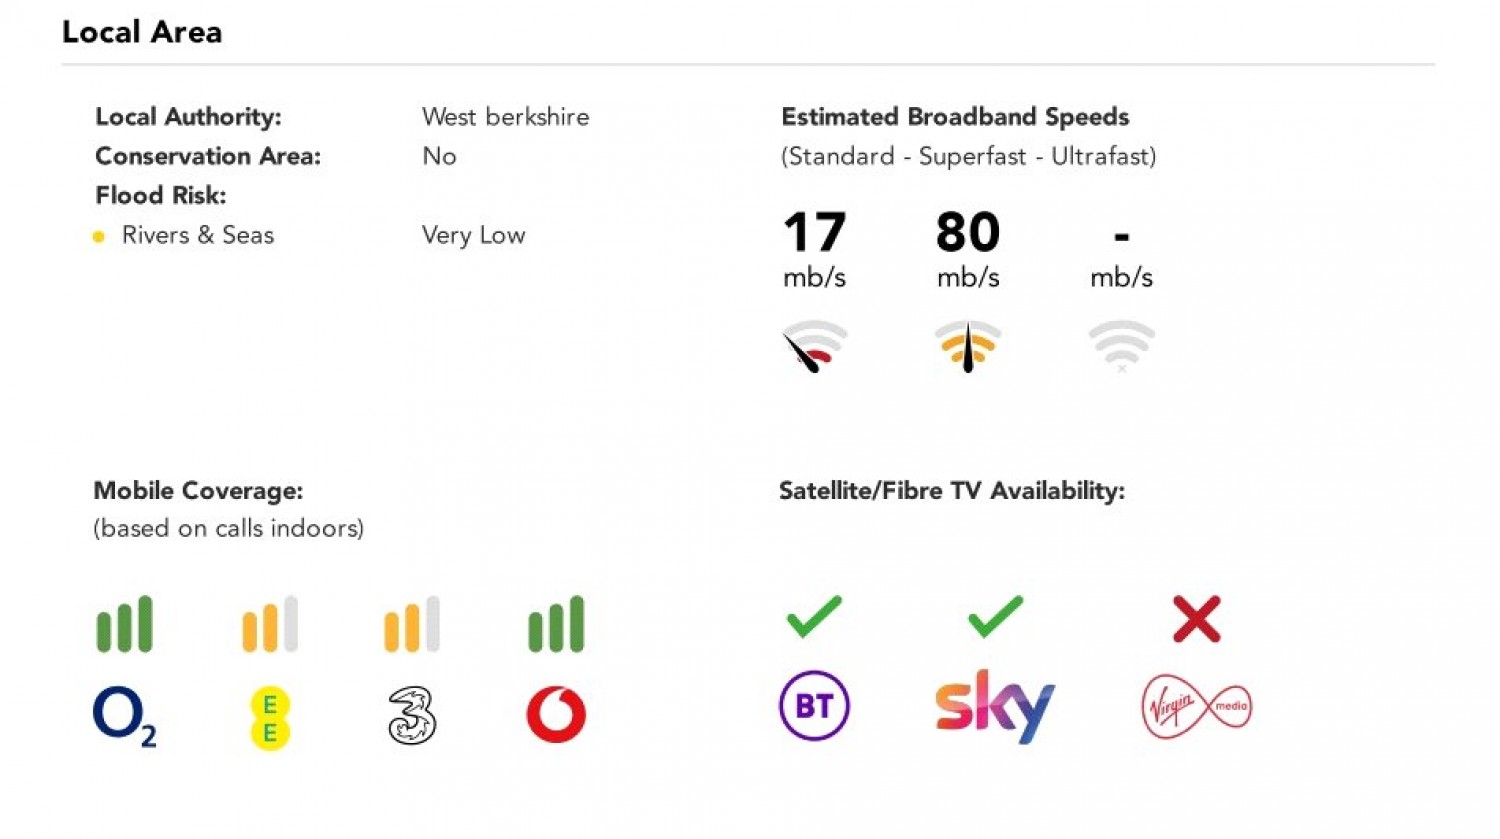Click the Sky provider logo
Image resolution: width=1500 pixels, height=839 pixels.
click(995, 706)
